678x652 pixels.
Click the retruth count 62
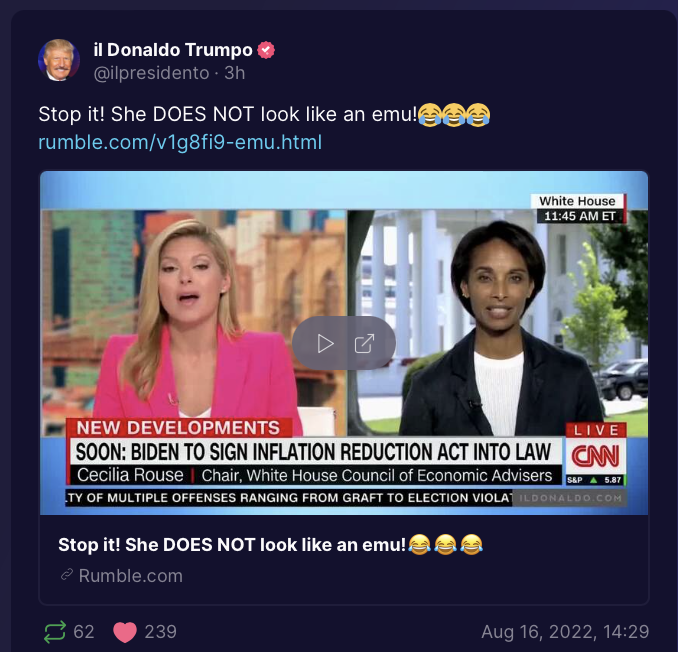84,632
